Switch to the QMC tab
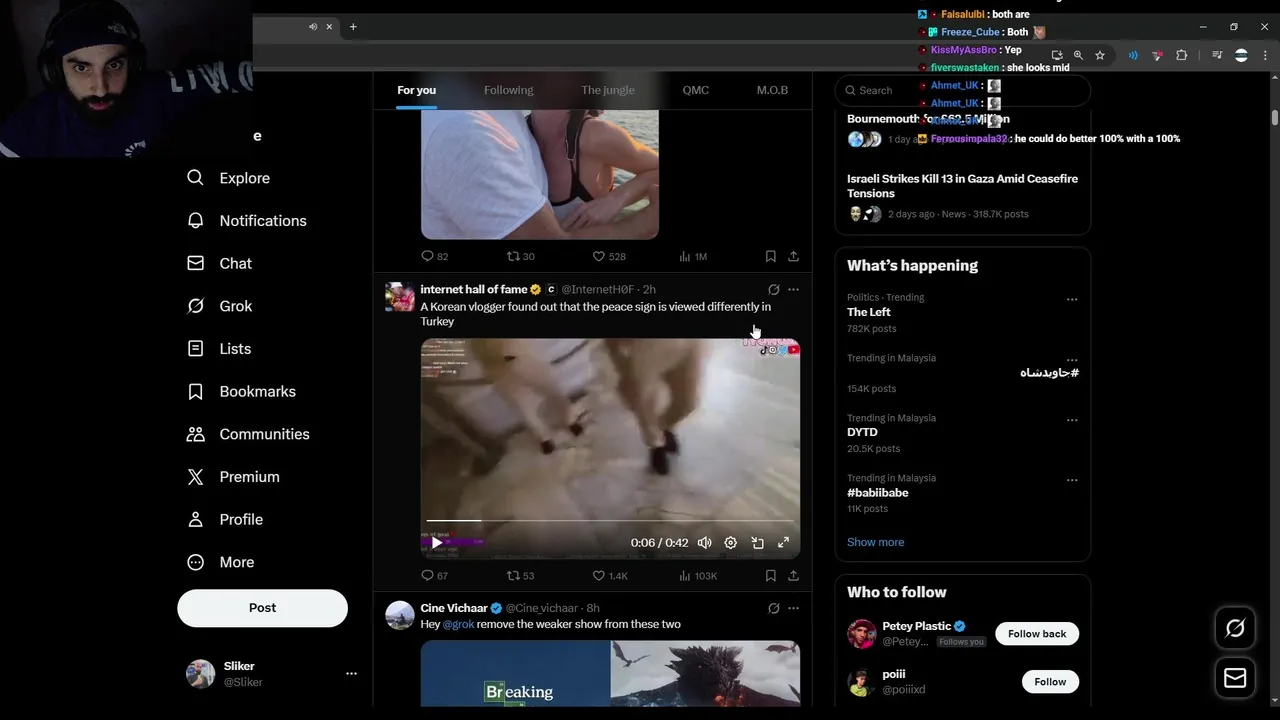The width and height of the screenshot is (1280, 720). pyautogui.click(x=696, y=90)
